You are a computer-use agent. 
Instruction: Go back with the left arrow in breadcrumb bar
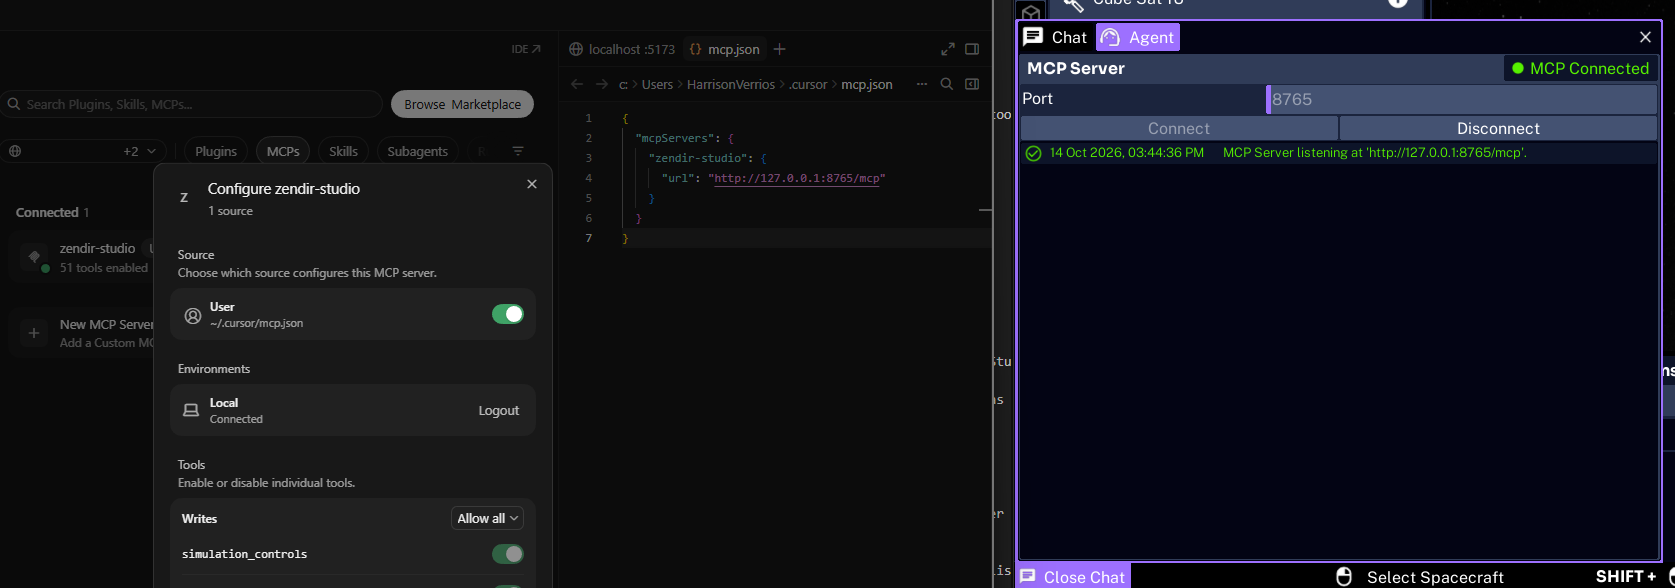577,85
